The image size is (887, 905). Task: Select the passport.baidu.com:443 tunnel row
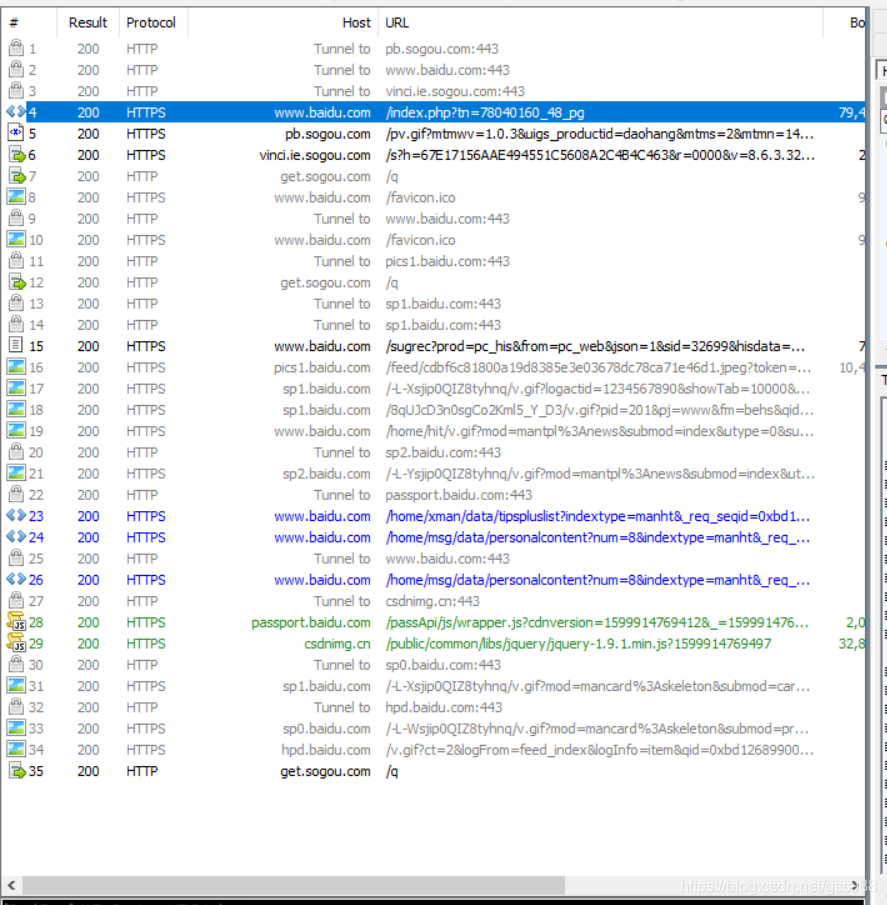point(433,495)
